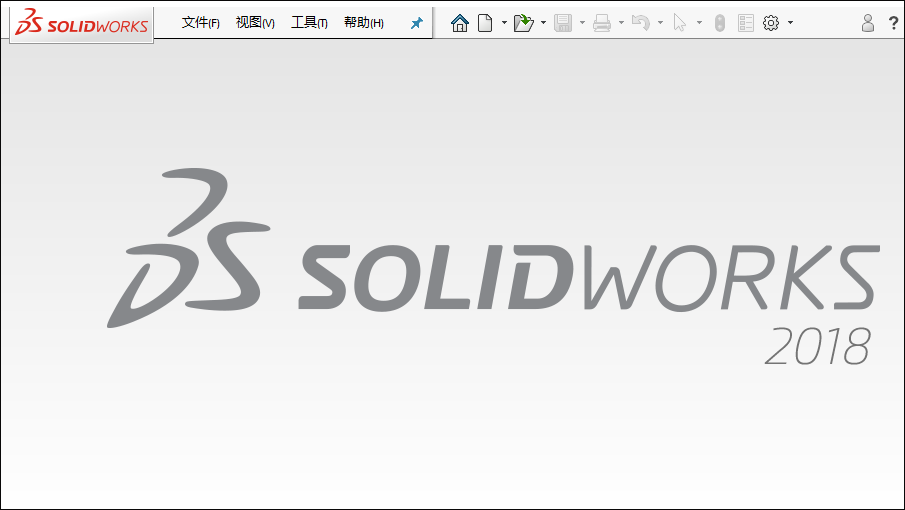
Task: Open the File Properties list icon
Action: pyautogui.click(x=746, y=23)
